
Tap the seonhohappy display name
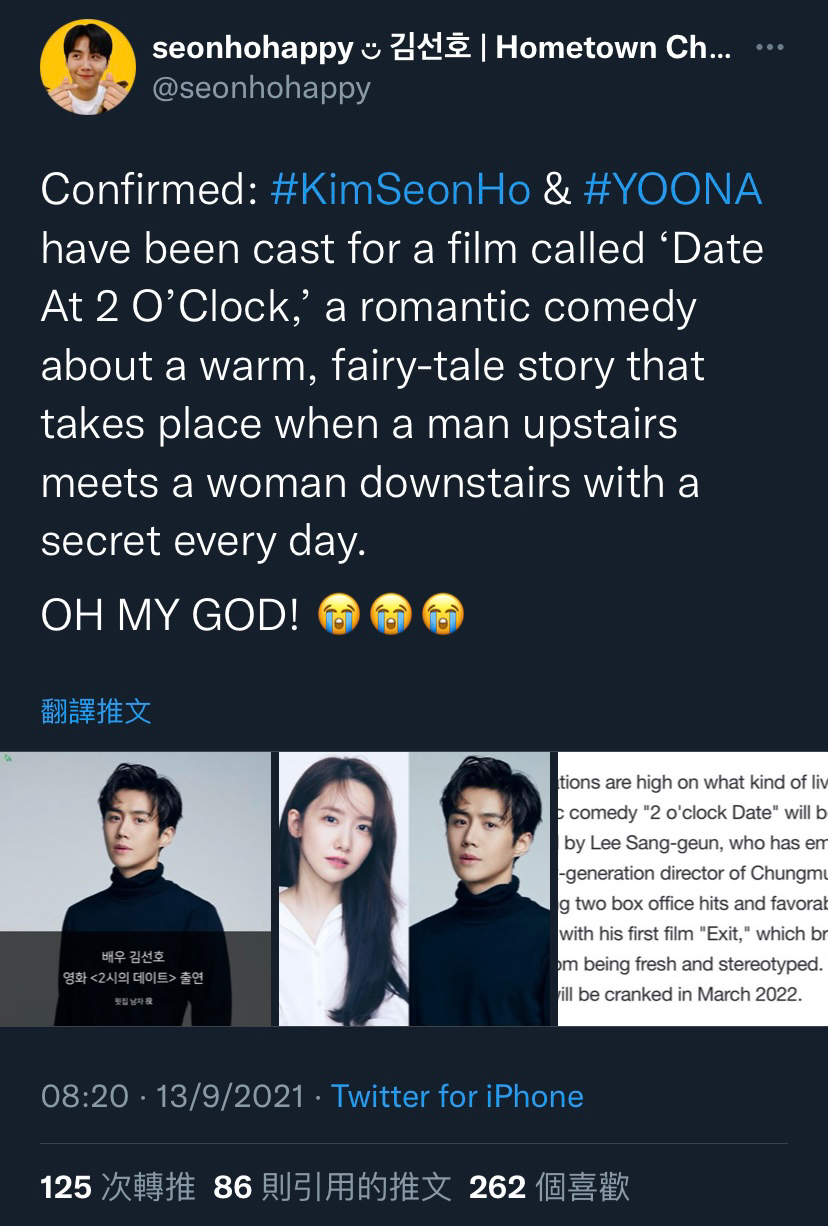(441, 47)
